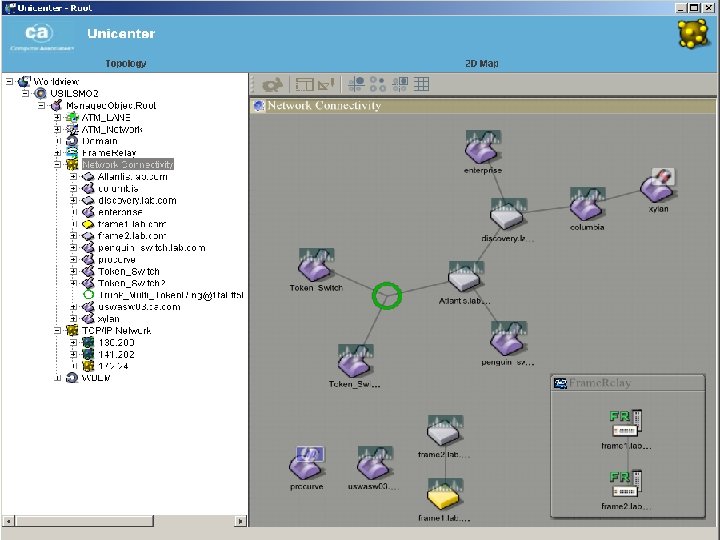This screenshot has height=540, width=720.
Task: Expand the FrameRelay tree node
Action: point(57,153)
